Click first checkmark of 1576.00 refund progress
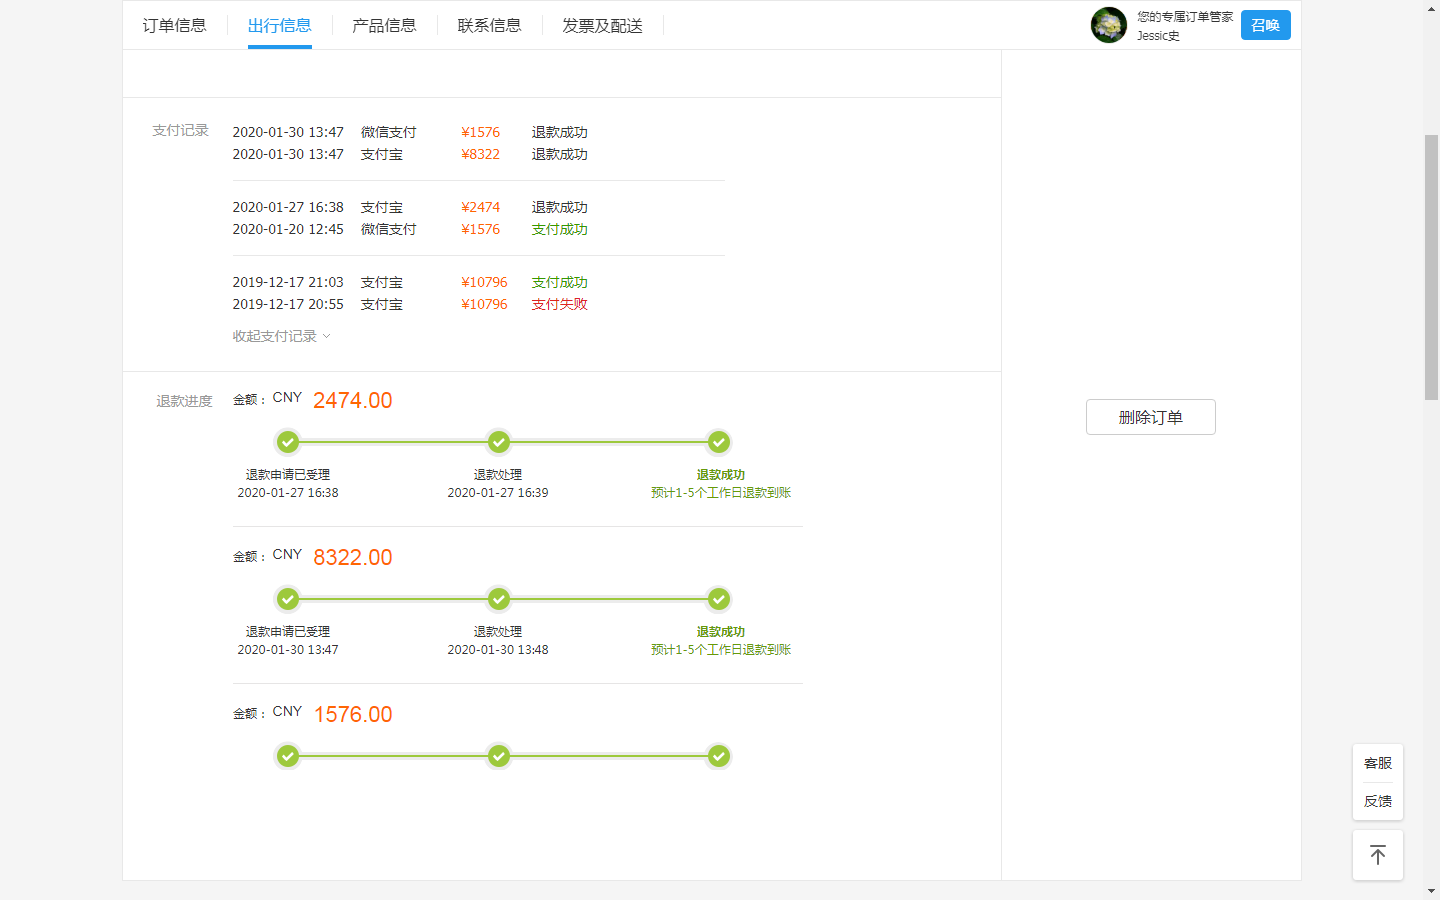 pyautogui.click(x=288, y=756)
